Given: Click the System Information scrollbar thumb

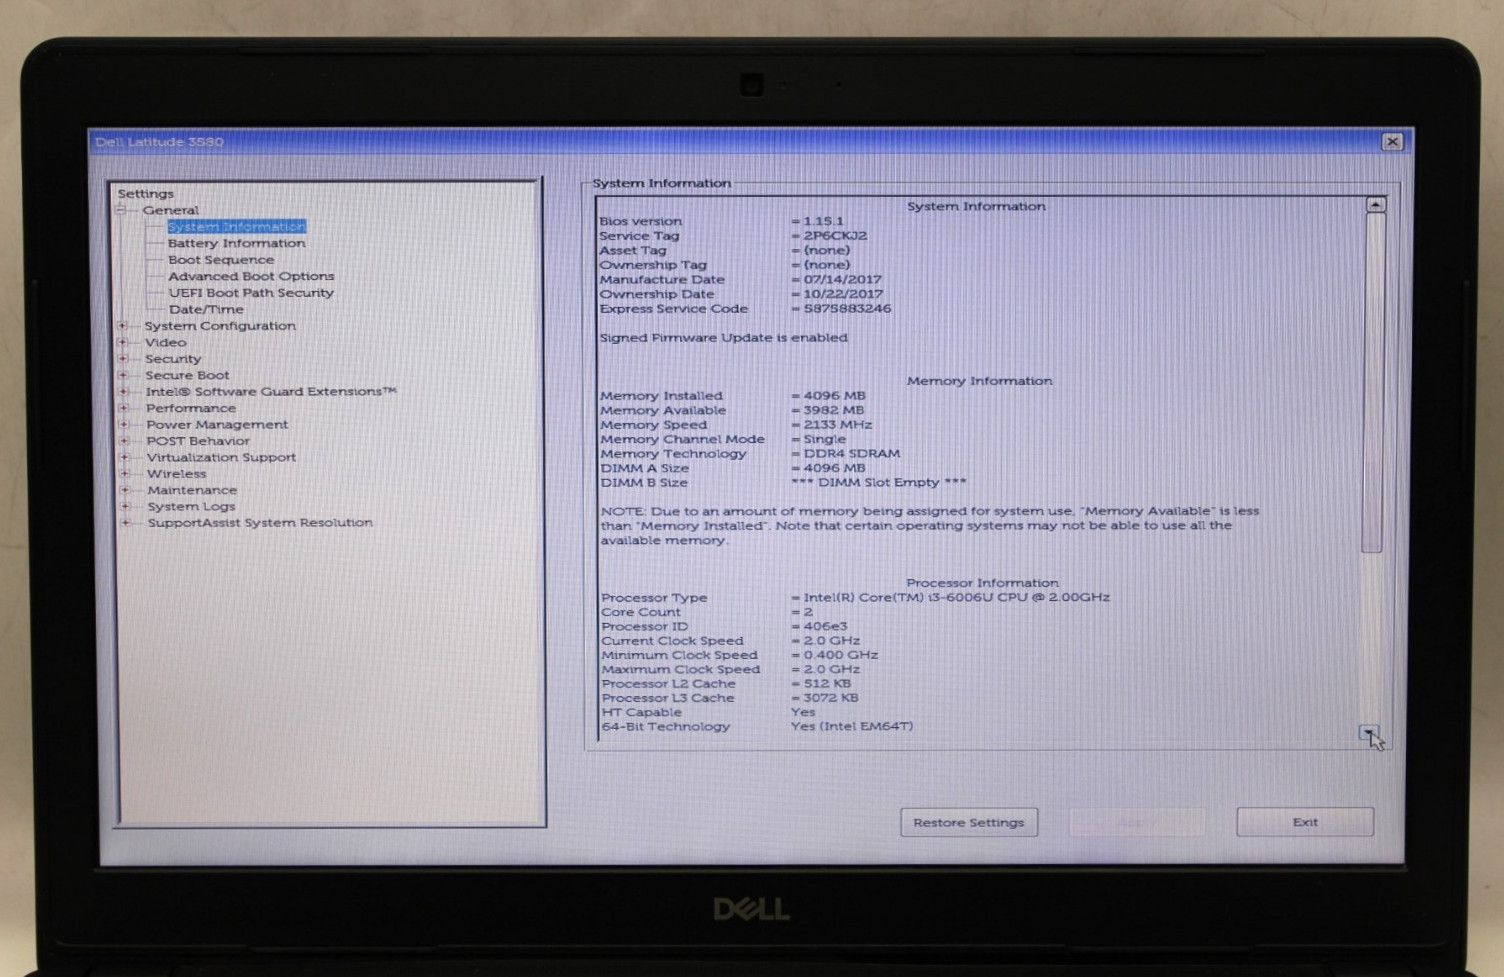Looking at the screenshot, I should point(1372,382).
